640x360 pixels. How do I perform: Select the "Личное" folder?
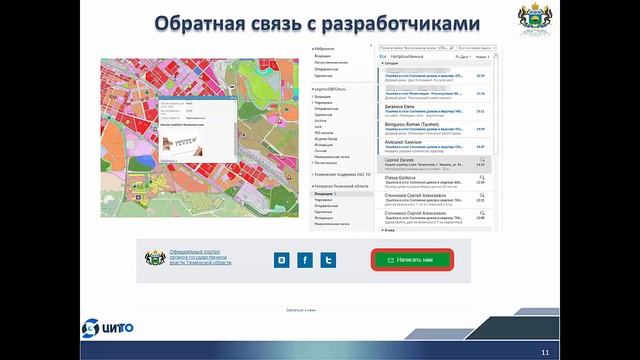click(x=320, y=151)
